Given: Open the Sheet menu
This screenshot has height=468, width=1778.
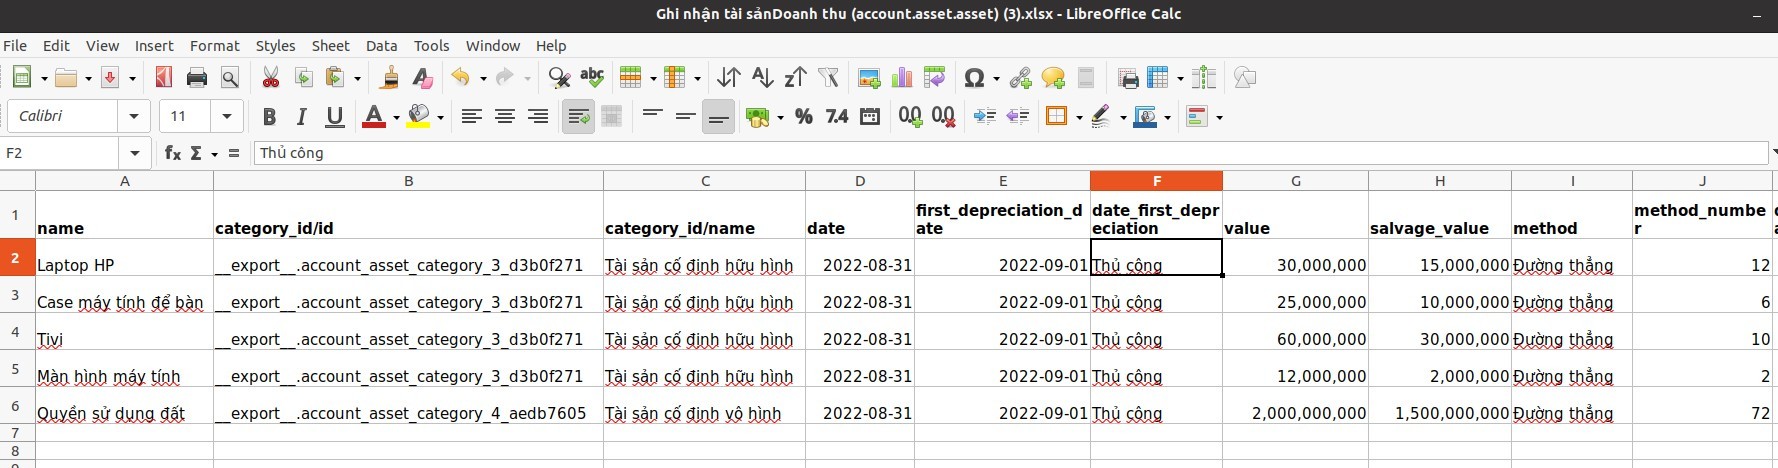Looking at the screenshot, I should coord(330,46).
